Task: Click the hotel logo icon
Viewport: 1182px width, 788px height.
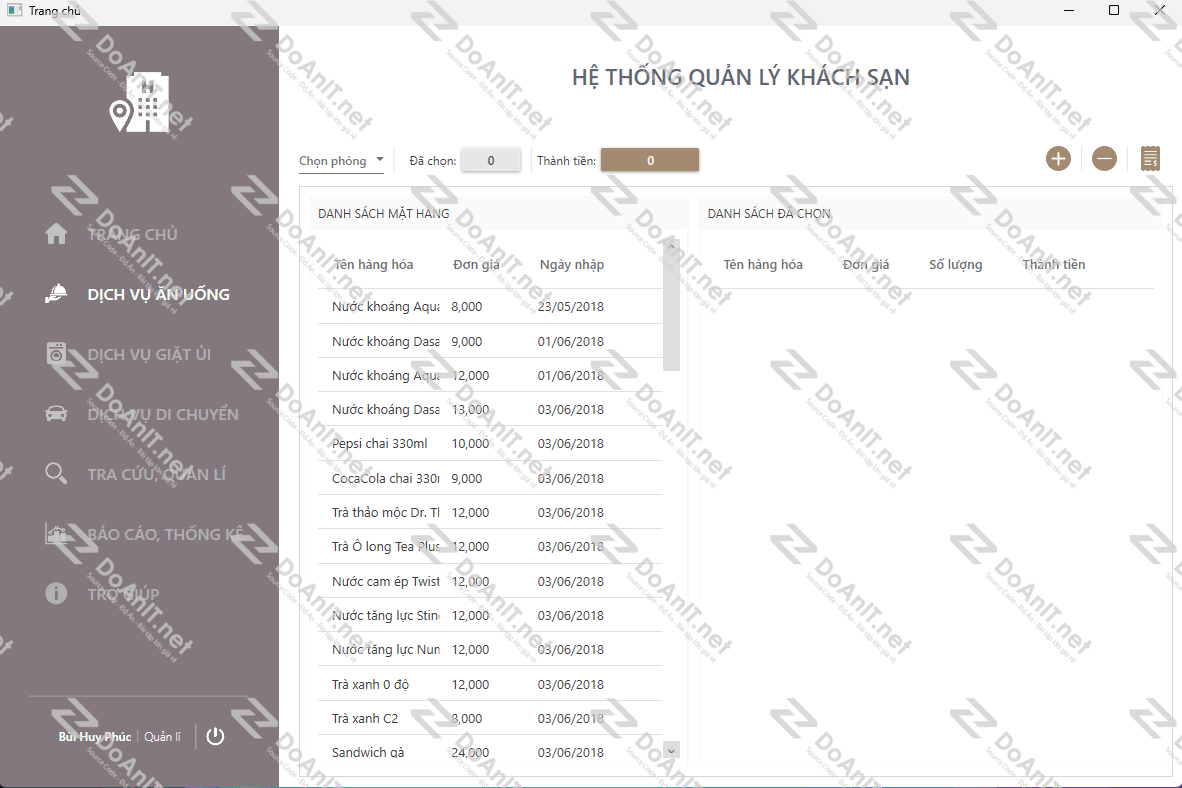Action: tap(139, 103)
